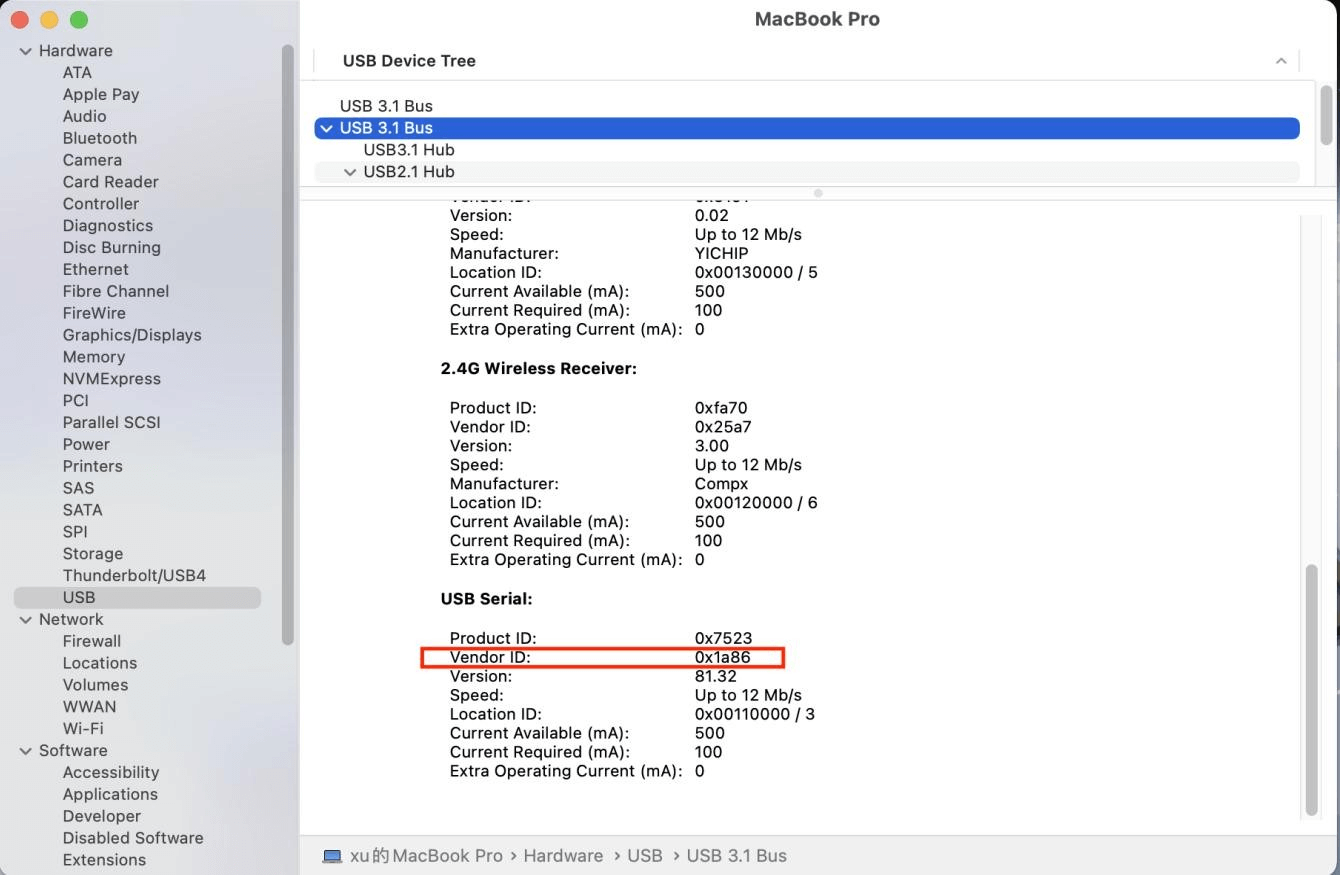Screen dimensions: 1340x875
Task: Click xu的MacBook Pro in path bar
Action: point(426,856)
